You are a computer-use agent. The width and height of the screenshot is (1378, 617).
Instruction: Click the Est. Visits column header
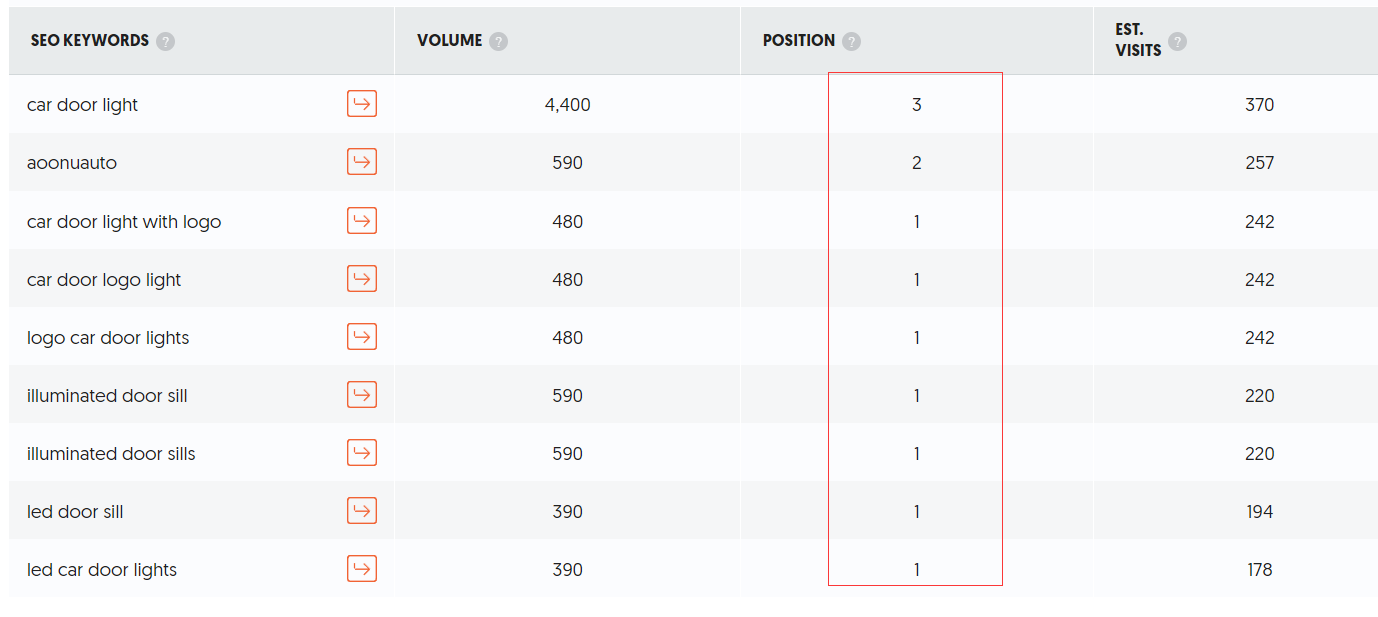(1138, 40)
